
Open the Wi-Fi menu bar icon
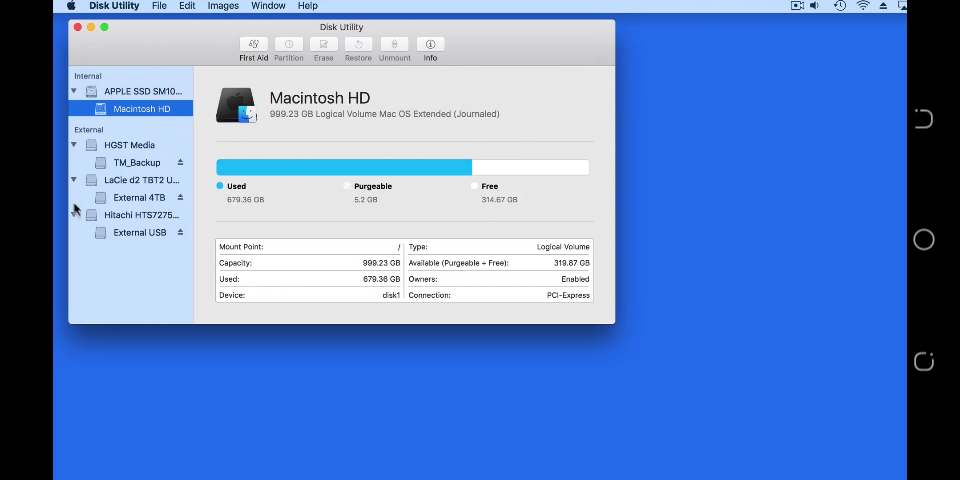click(x=863, y=6)
